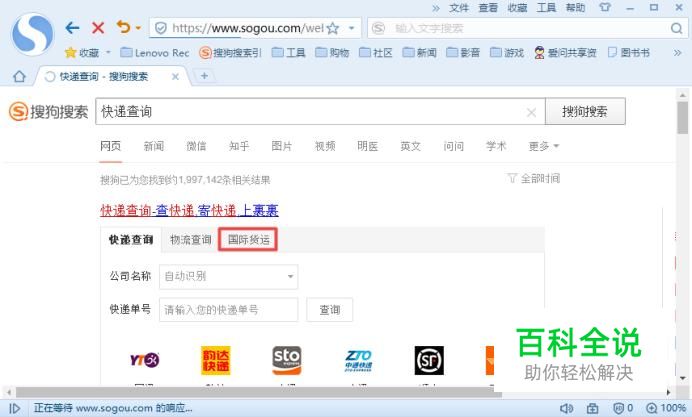Click the Sogou browser logo icon

click(33, 34)
